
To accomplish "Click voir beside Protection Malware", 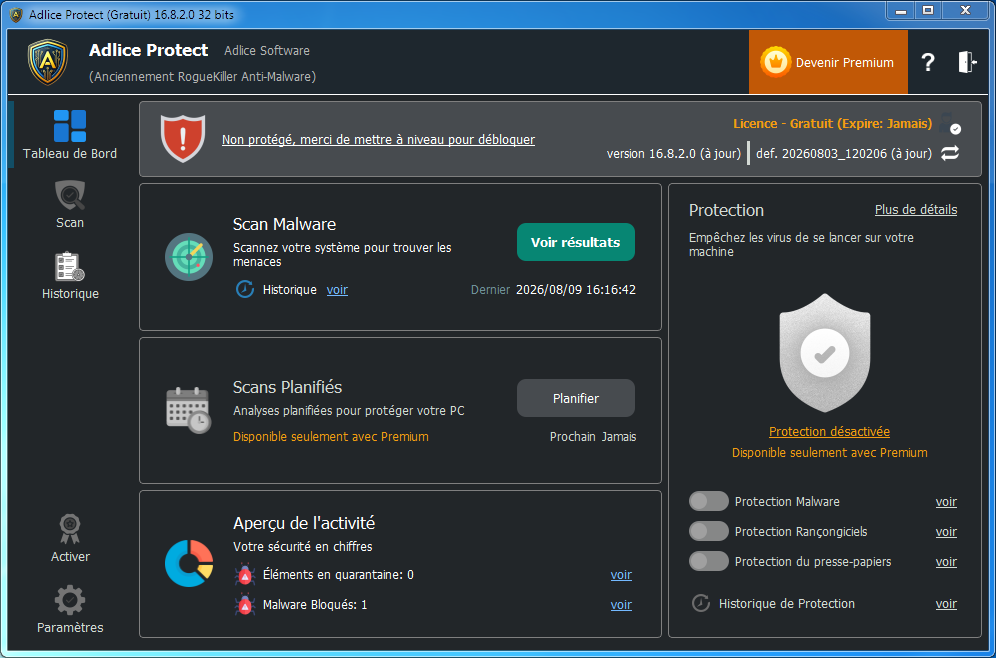I will [946, 502].
